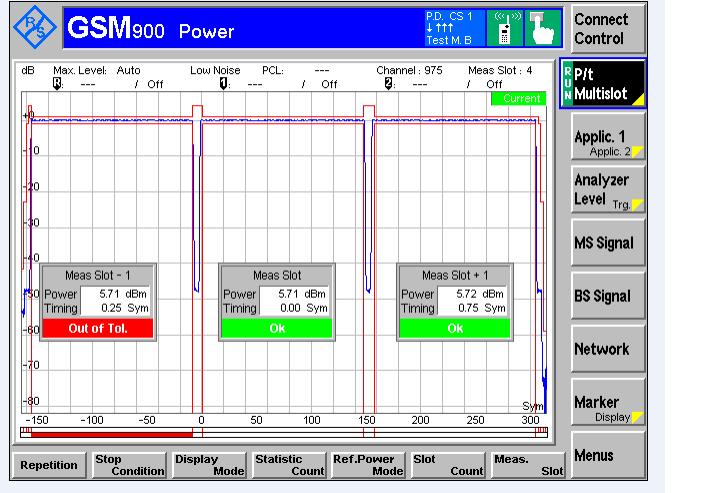This screenshot has height=493, width=720.
Task: Click the 5.71 dBm value in Meas Slot - 1
Action: [123, 294]
